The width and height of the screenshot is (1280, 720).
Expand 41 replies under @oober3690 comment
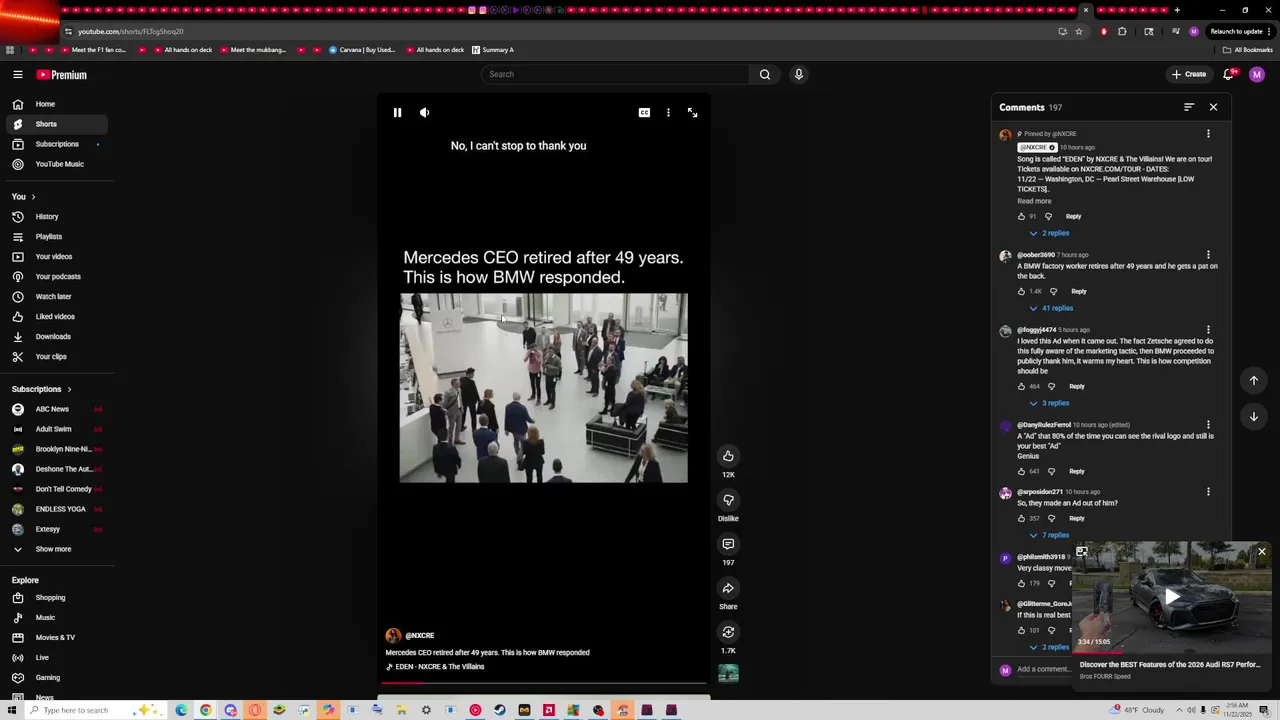1051,308
